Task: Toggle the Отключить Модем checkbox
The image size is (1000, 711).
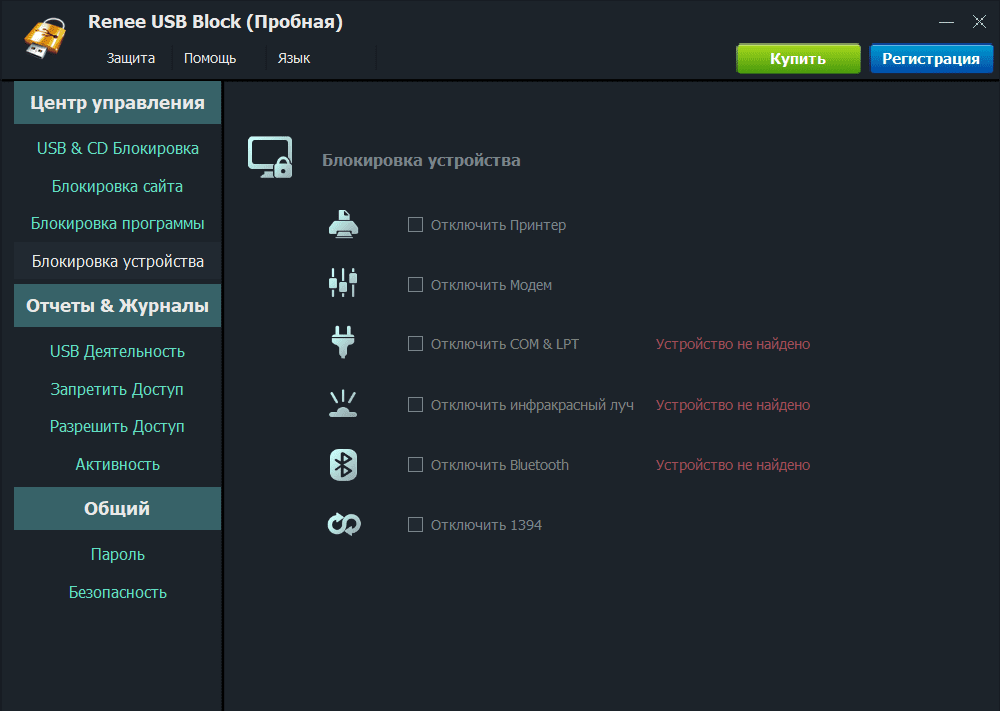Action: point(415,285)
